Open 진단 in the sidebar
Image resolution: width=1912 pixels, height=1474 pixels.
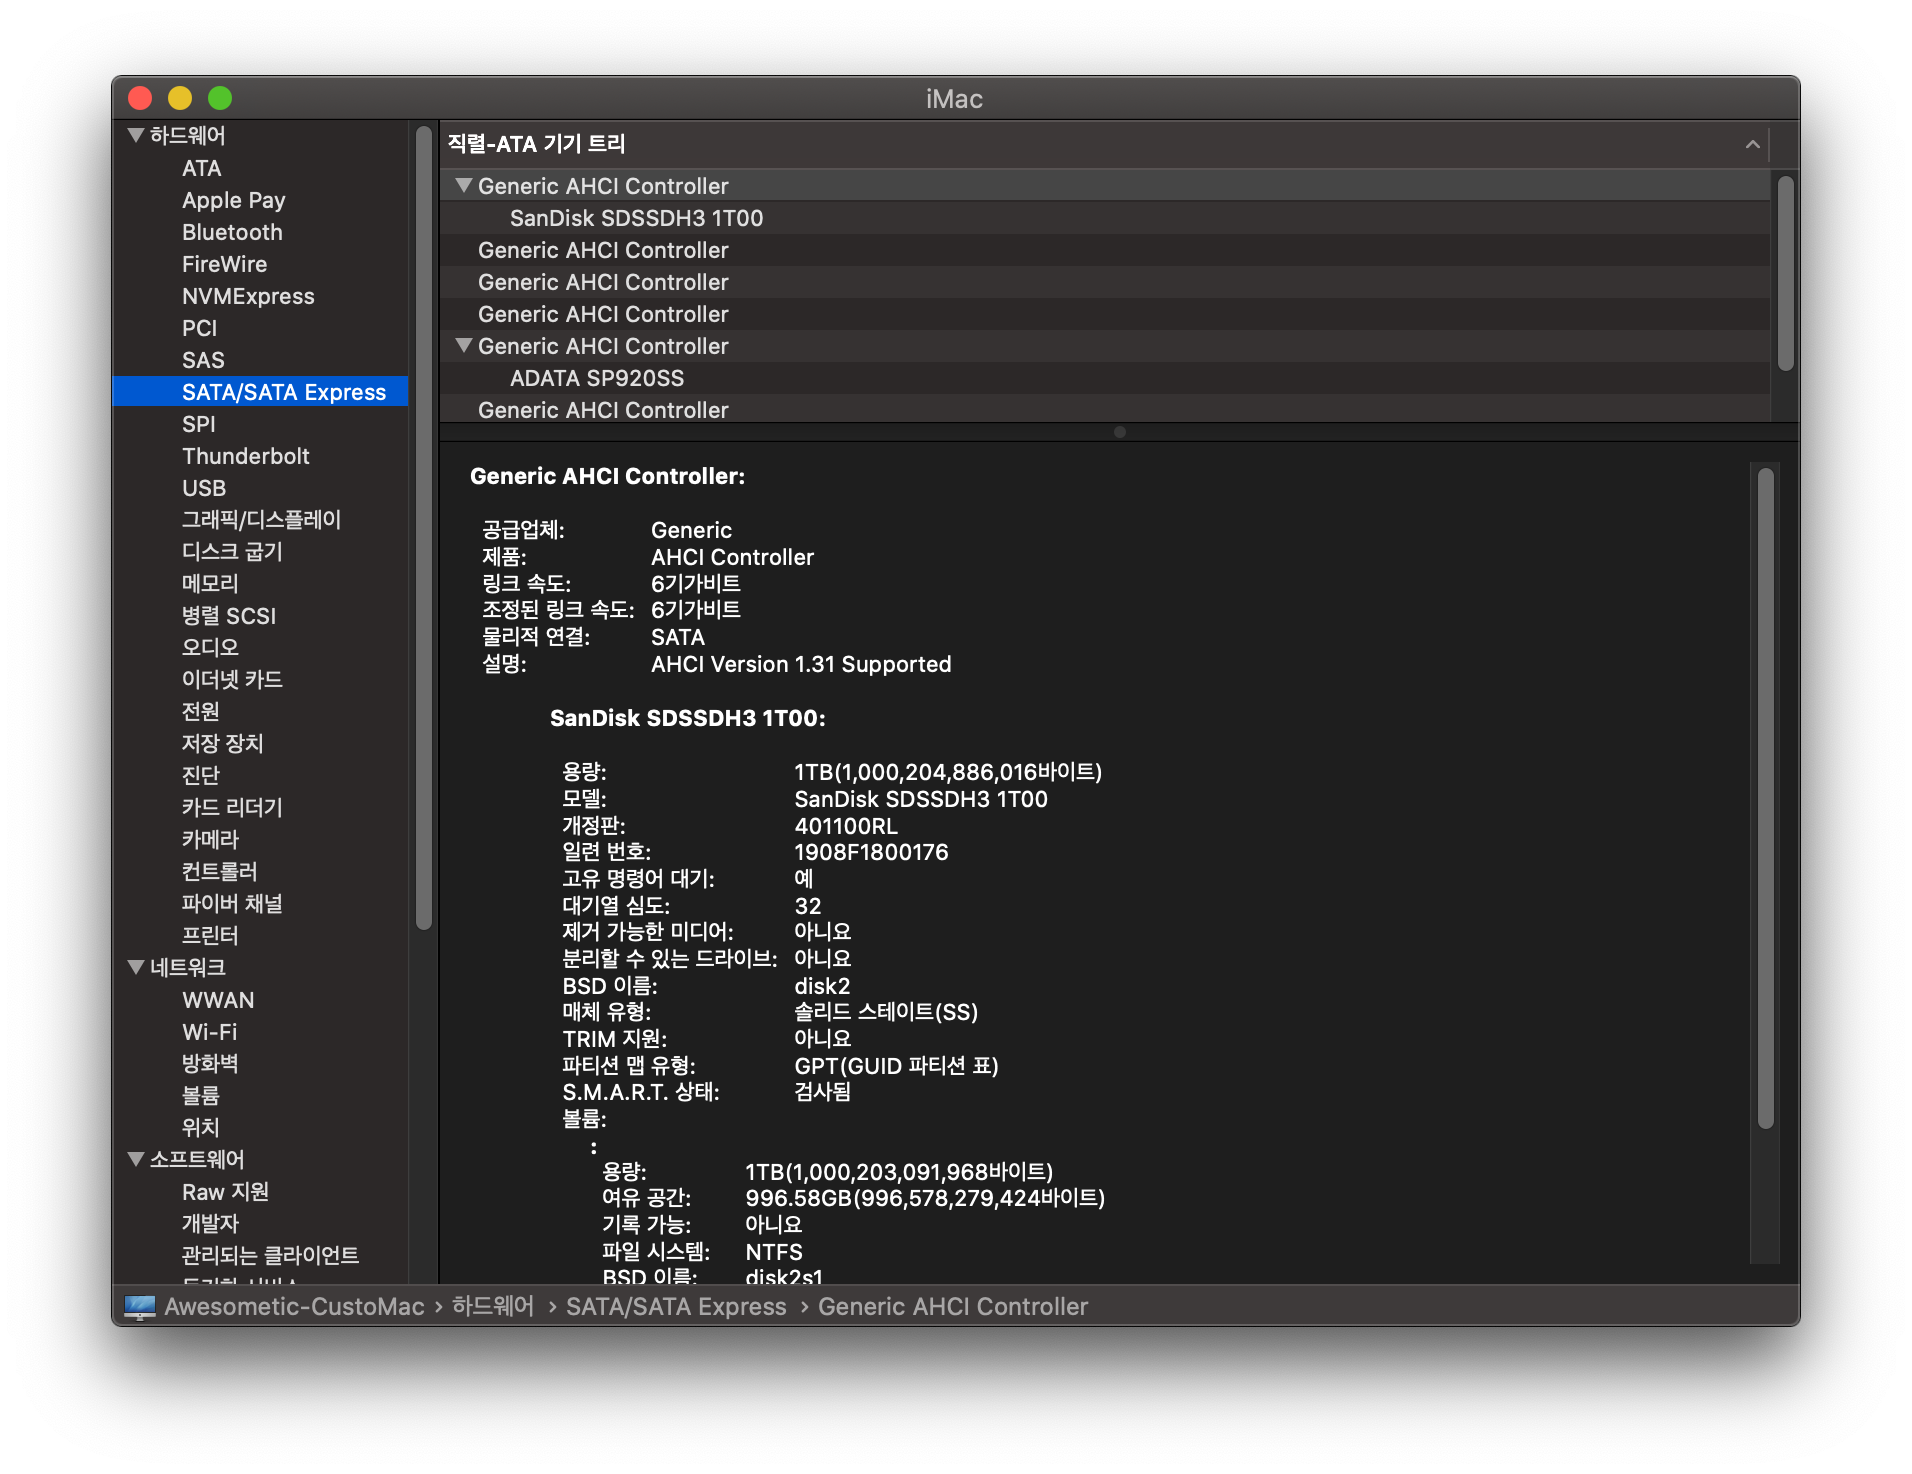point(200,775)
